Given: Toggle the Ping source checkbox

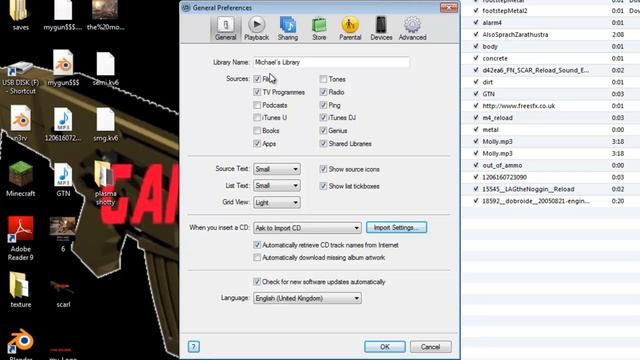Looking at the screenshot, I should [x=323, y=105].
